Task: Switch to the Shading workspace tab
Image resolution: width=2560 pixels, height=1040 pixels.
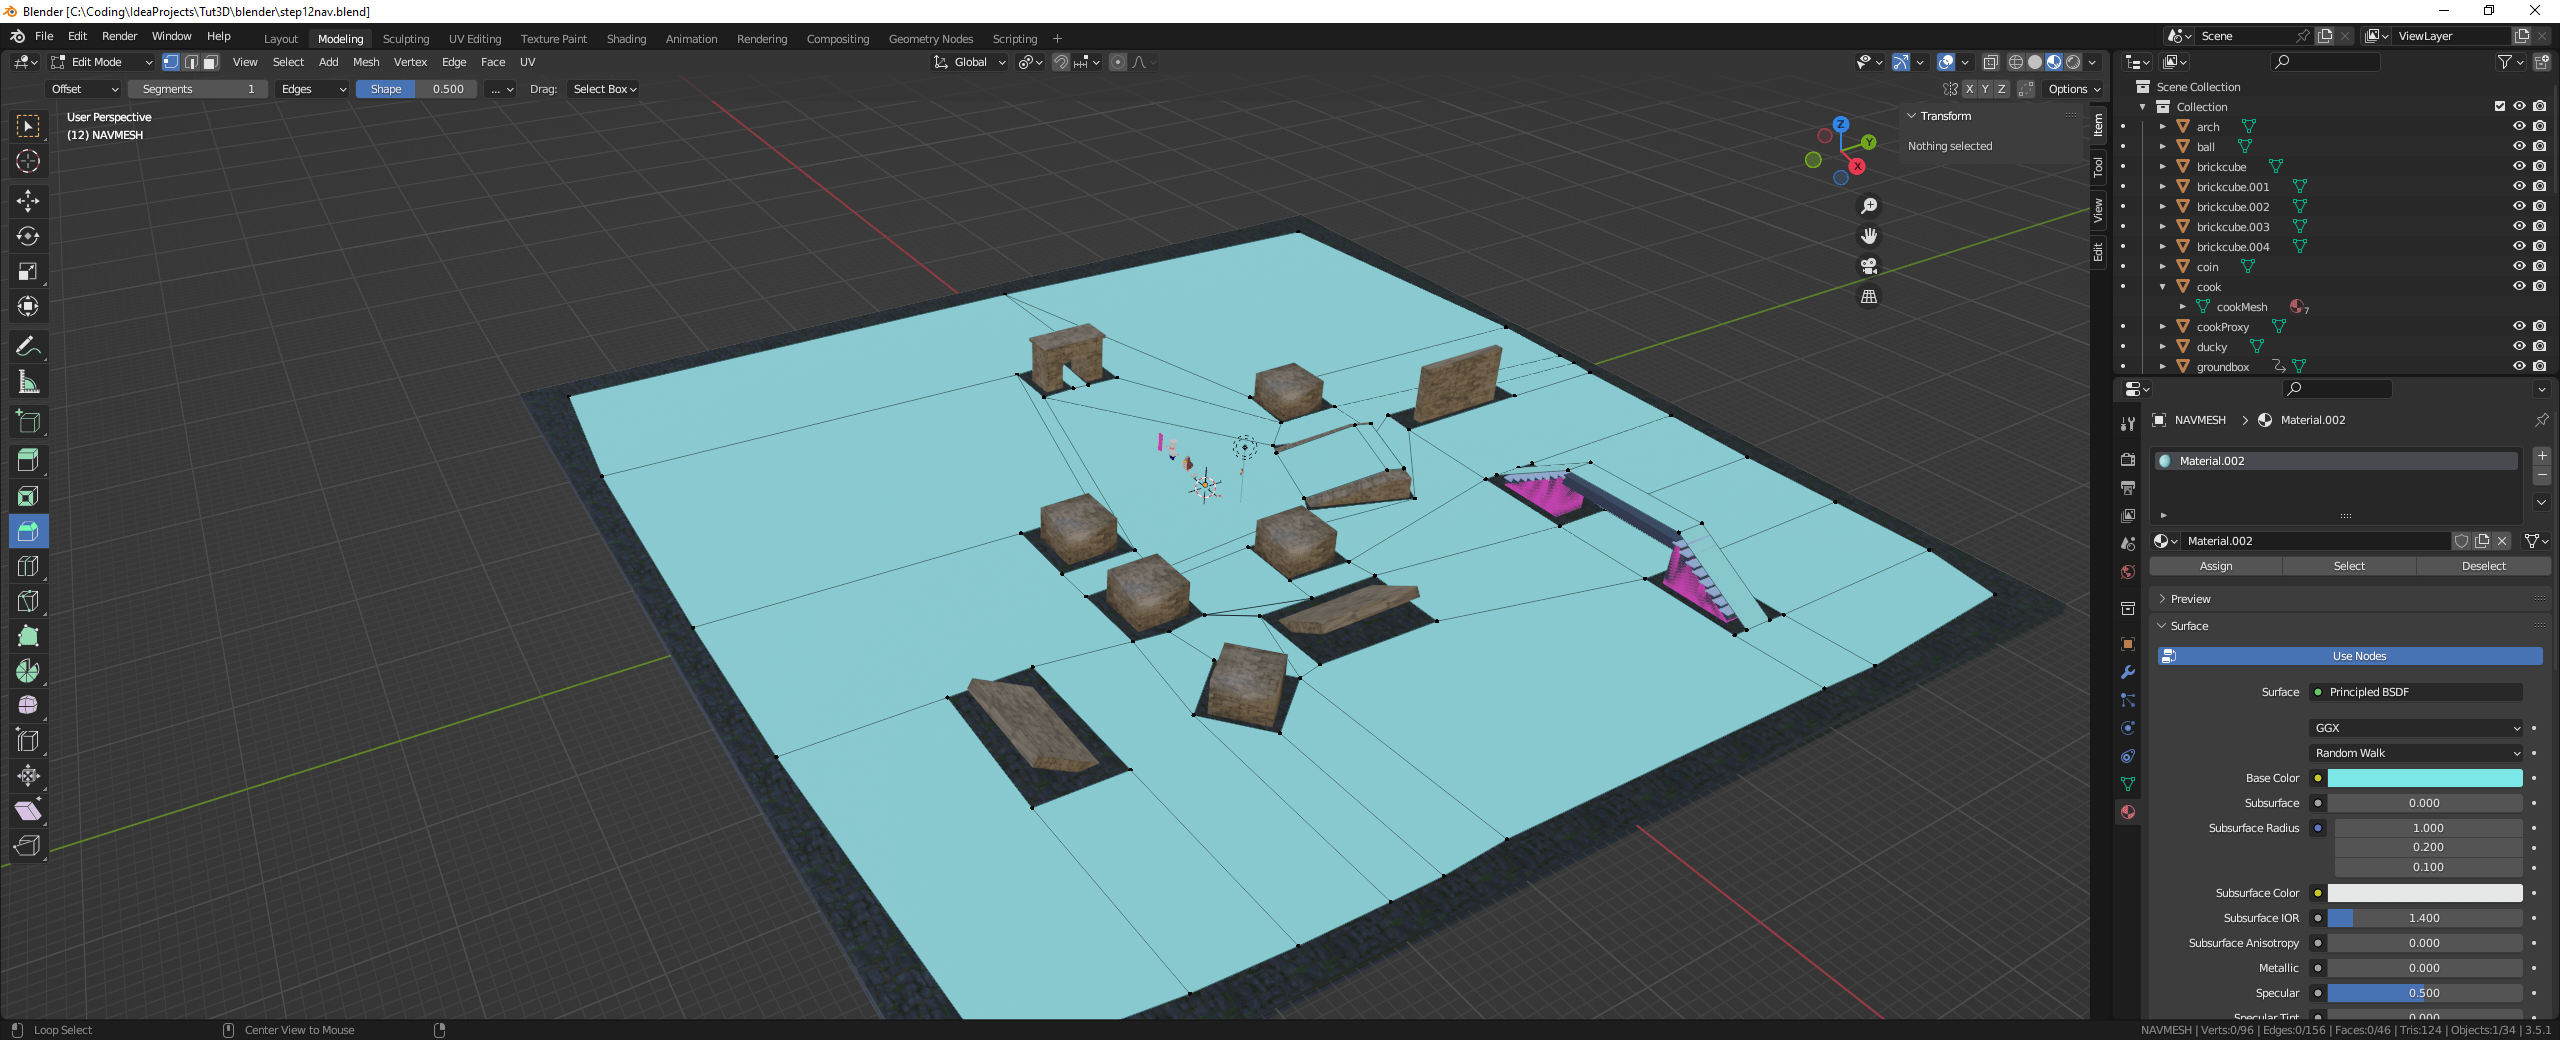Action: [x=626, y=39]
